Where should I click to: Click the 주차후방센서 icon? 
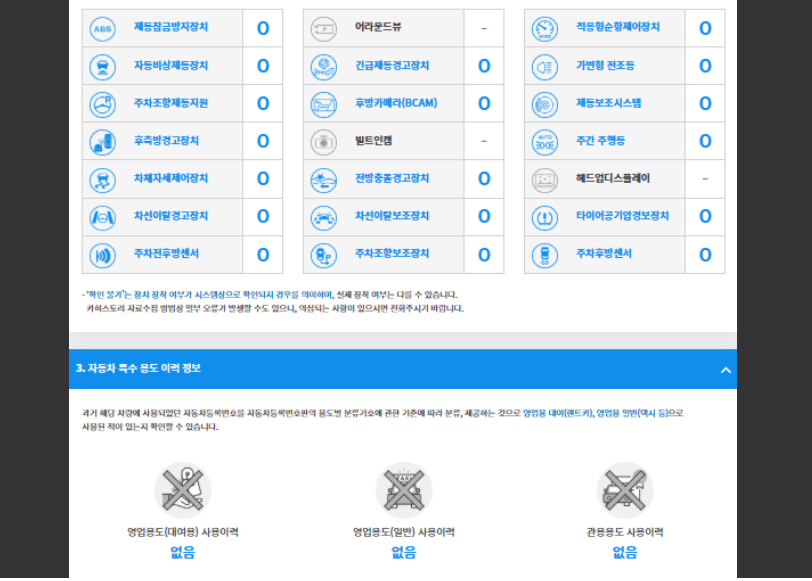pos(545,256)
